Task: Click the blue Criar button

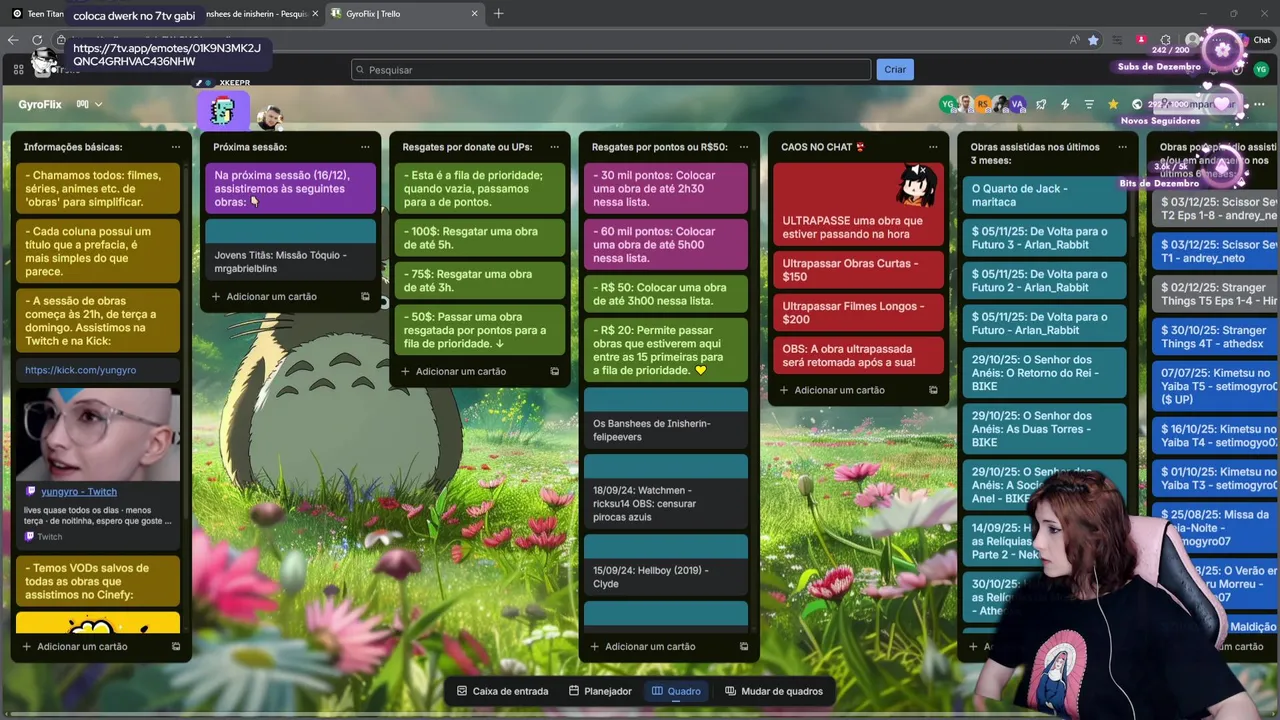Action: [895, 69]
